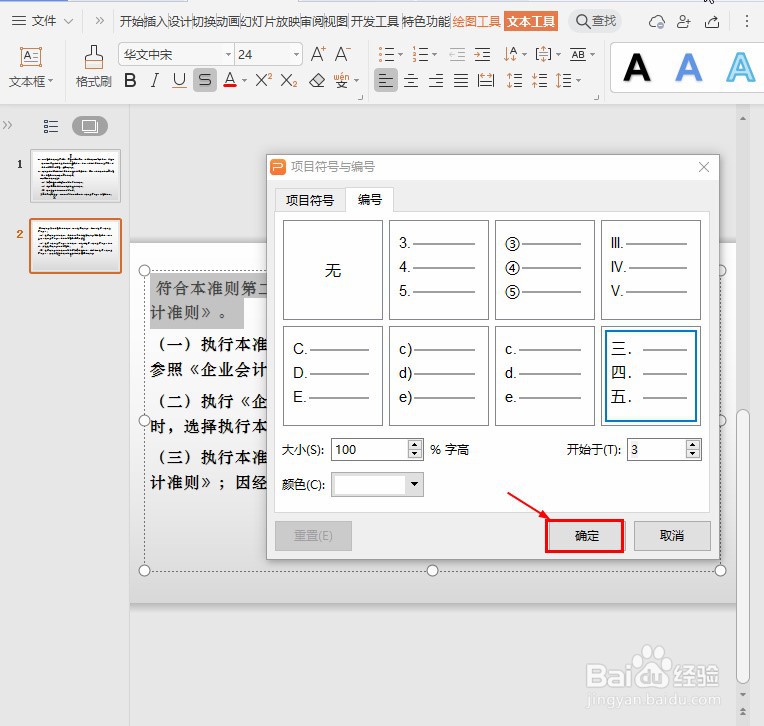Apply the blue A text style preset
This screenshot has height=726, width=764.
[688, 67]
